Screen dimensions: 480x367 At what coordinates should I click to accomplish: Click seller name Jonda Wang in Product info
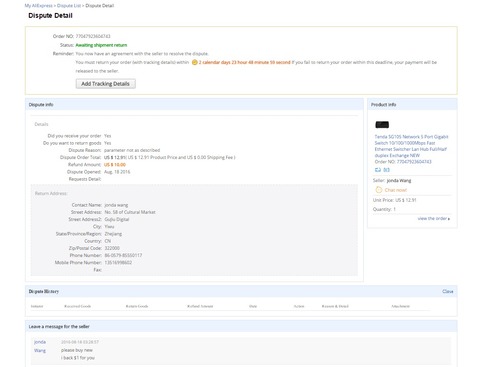click(399, 180)
